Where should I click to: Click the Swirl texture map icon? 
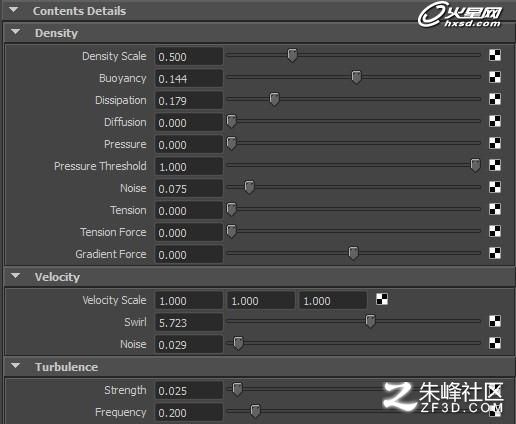(x=495, y=321)
